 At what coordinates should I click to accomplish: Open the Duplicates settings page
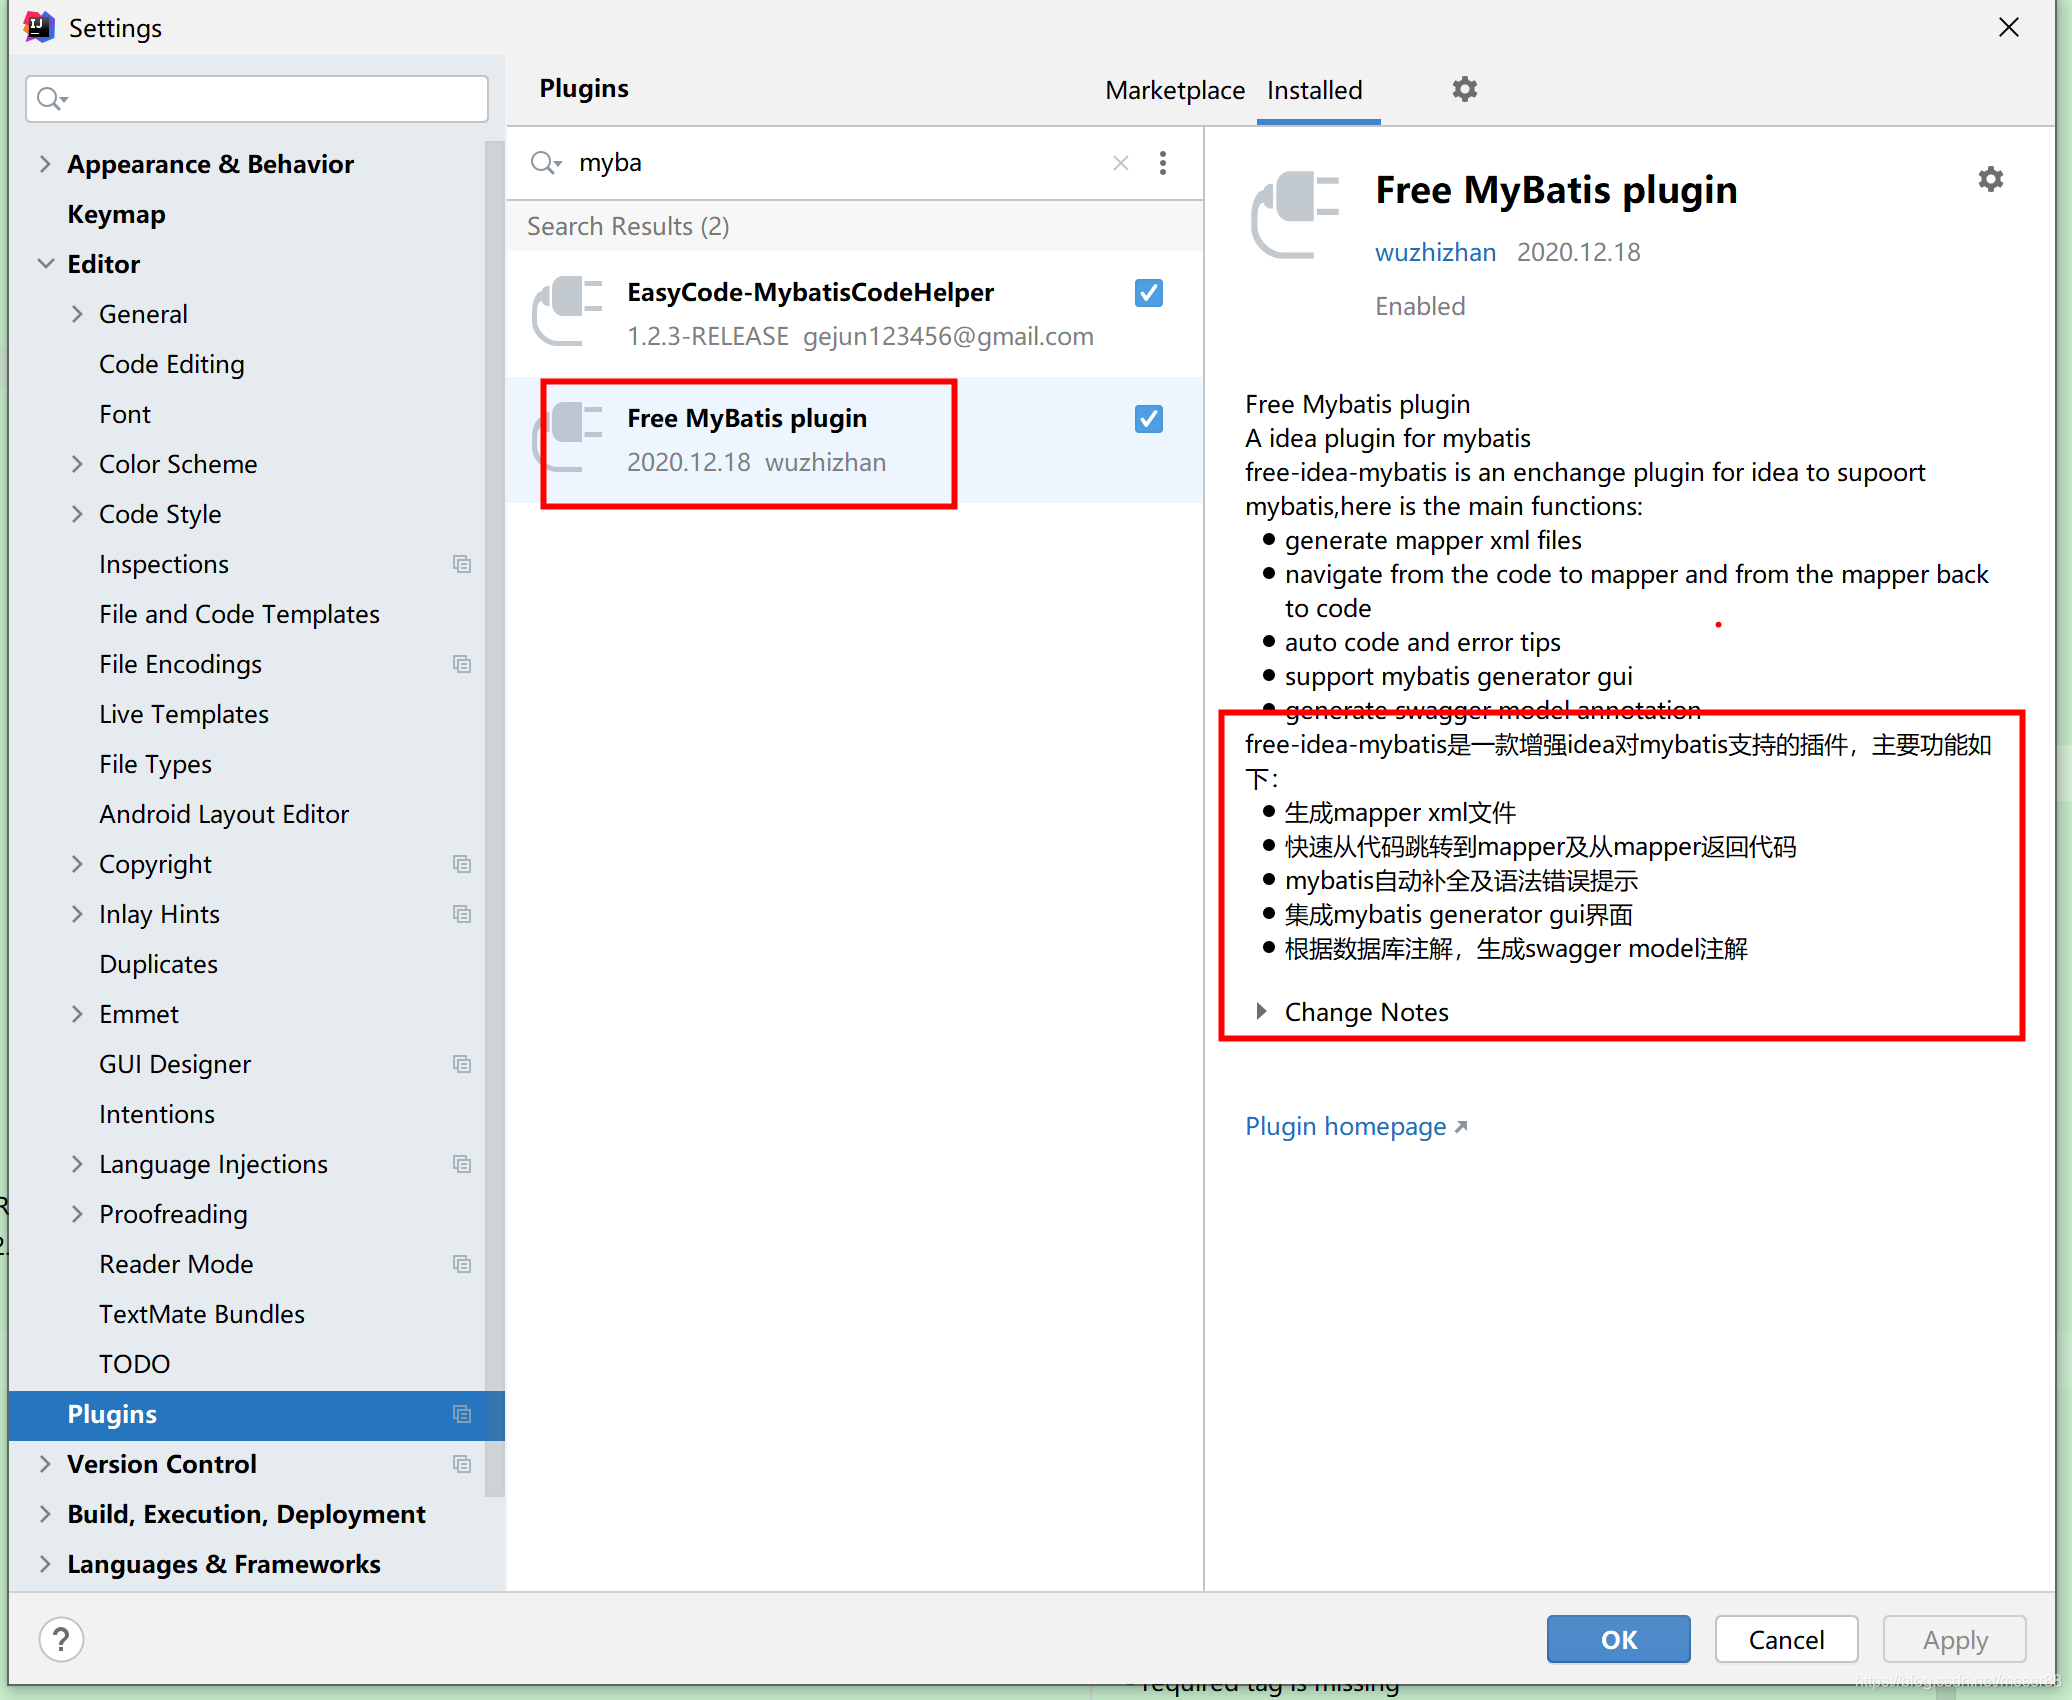point(158,964)
